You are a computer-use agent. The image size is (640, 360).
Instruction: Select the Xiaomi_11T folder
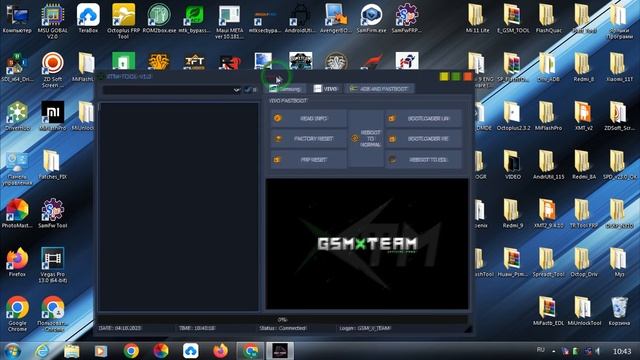[x=619, y=67]
